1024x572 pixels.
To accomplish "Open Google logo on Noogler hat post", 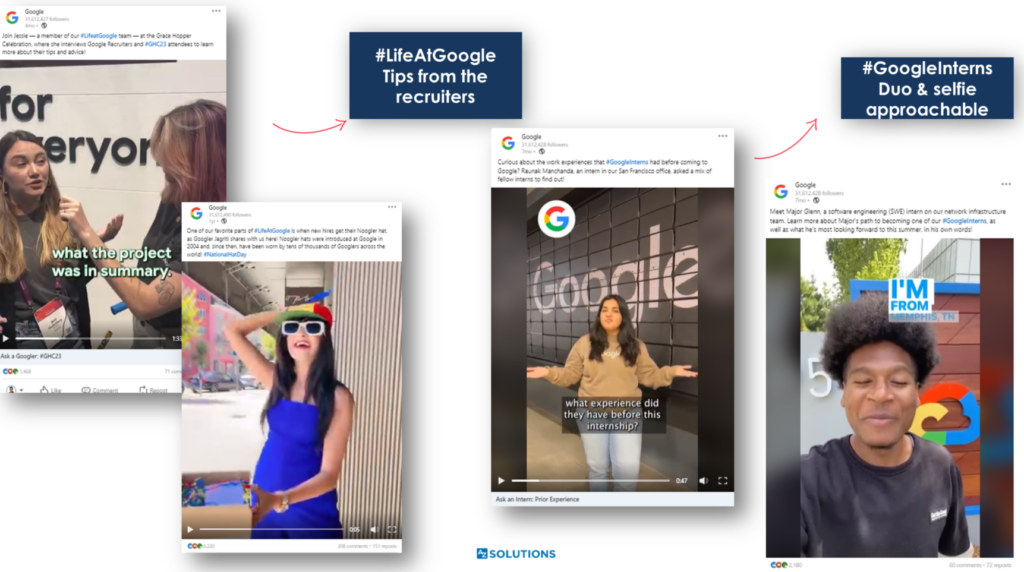I will click(196, 214).
